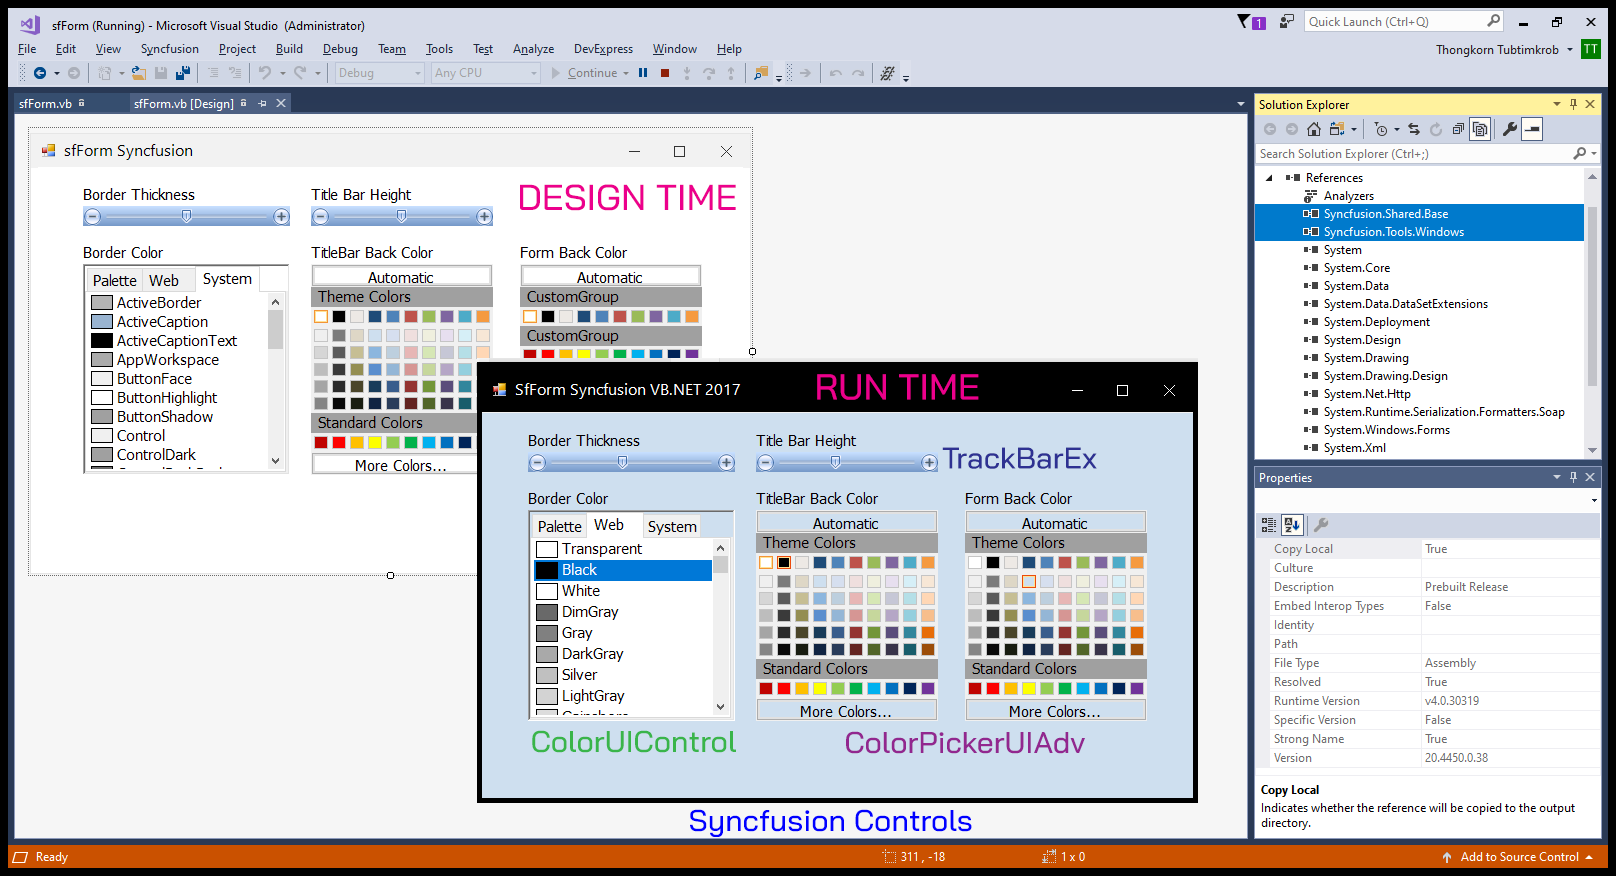Click Automatic in design-time TitleBar Back Color
Screen dimensions: 1616x876
[401, 277]
